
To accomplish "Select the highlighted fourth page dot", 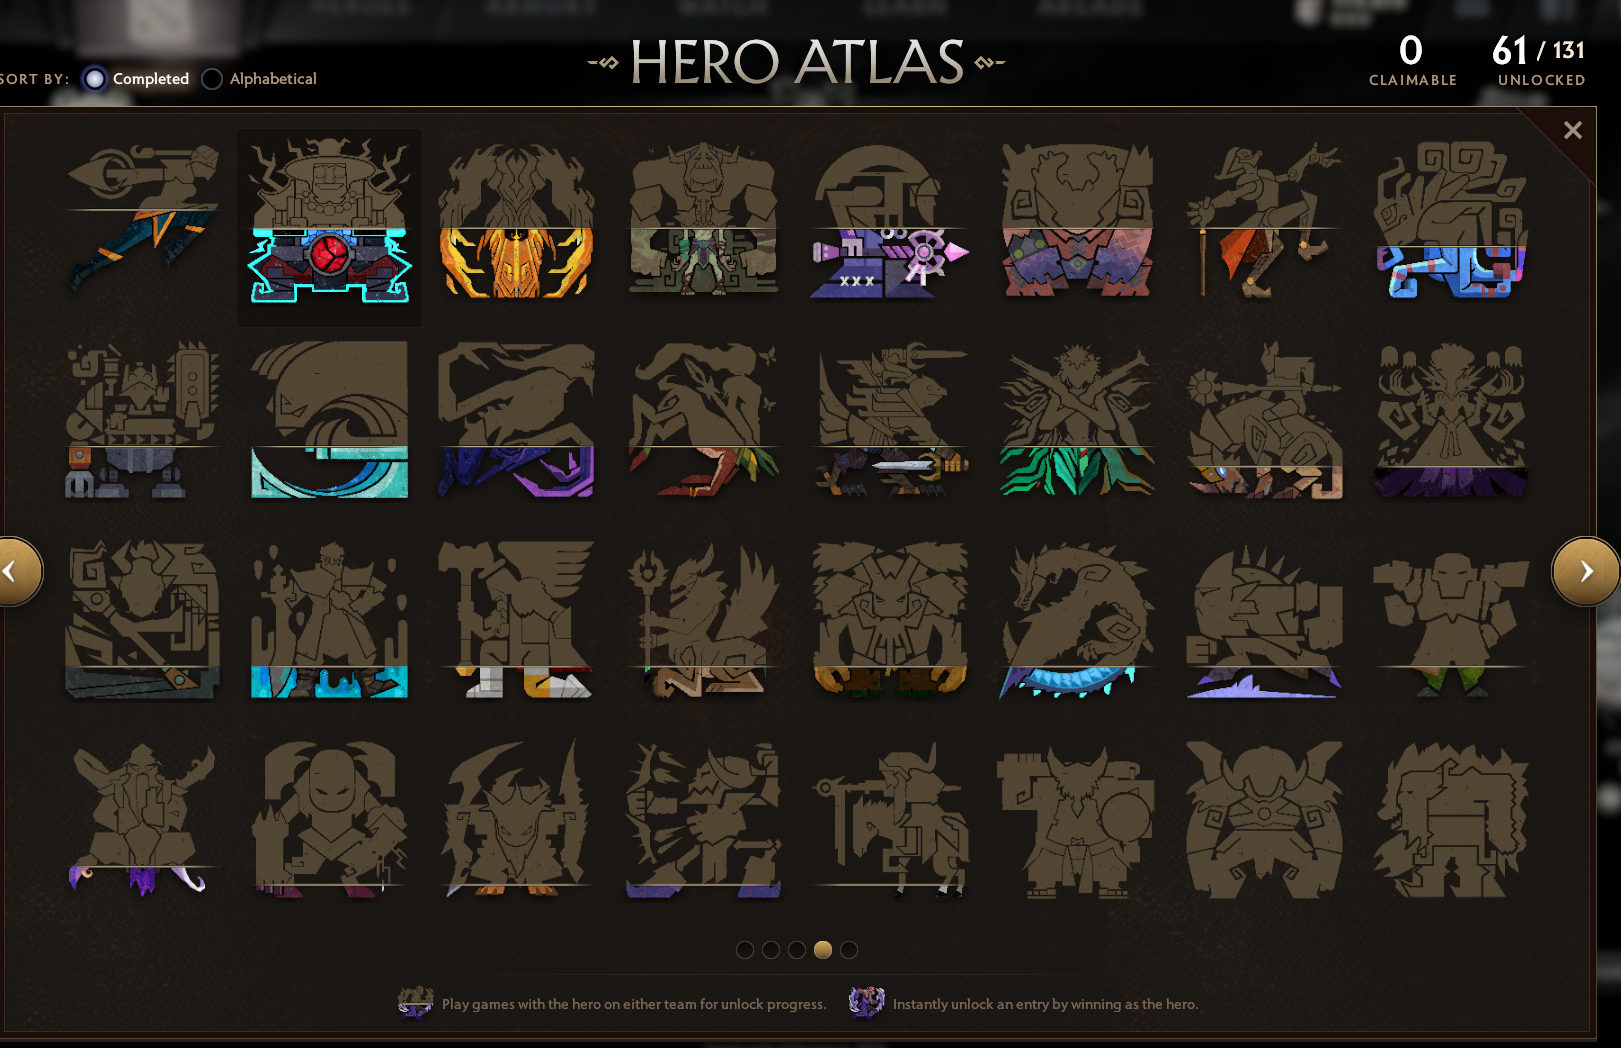I will click(x=823, y=950).
